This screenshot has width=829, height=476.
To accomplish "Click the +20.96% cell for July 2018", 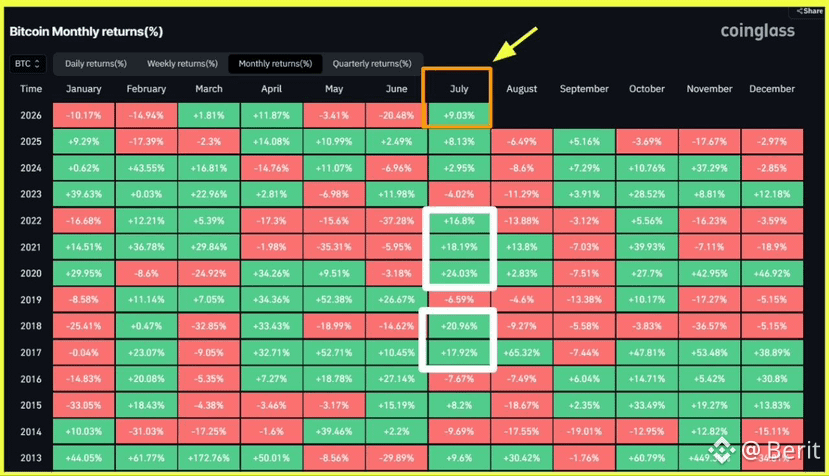I will [459, 326].
